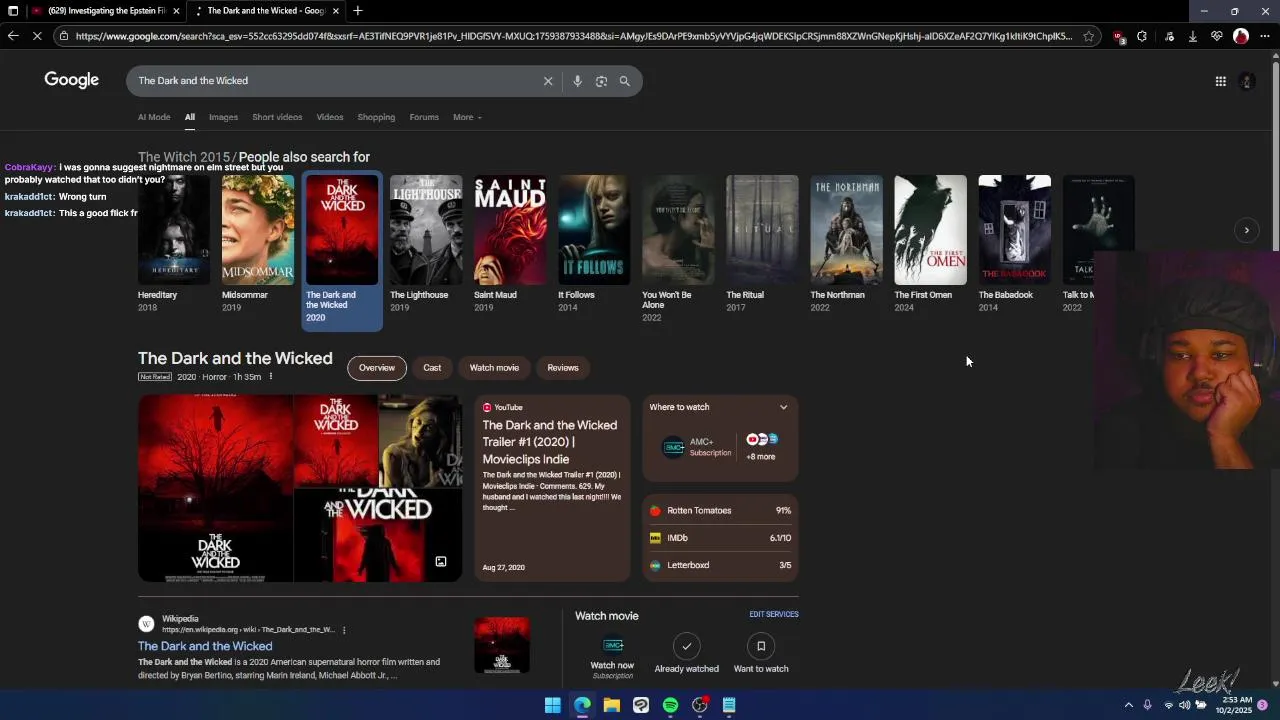The image size is (1280, 720).
Task: Go back with the browser back arrow
Action: [12, 36]
